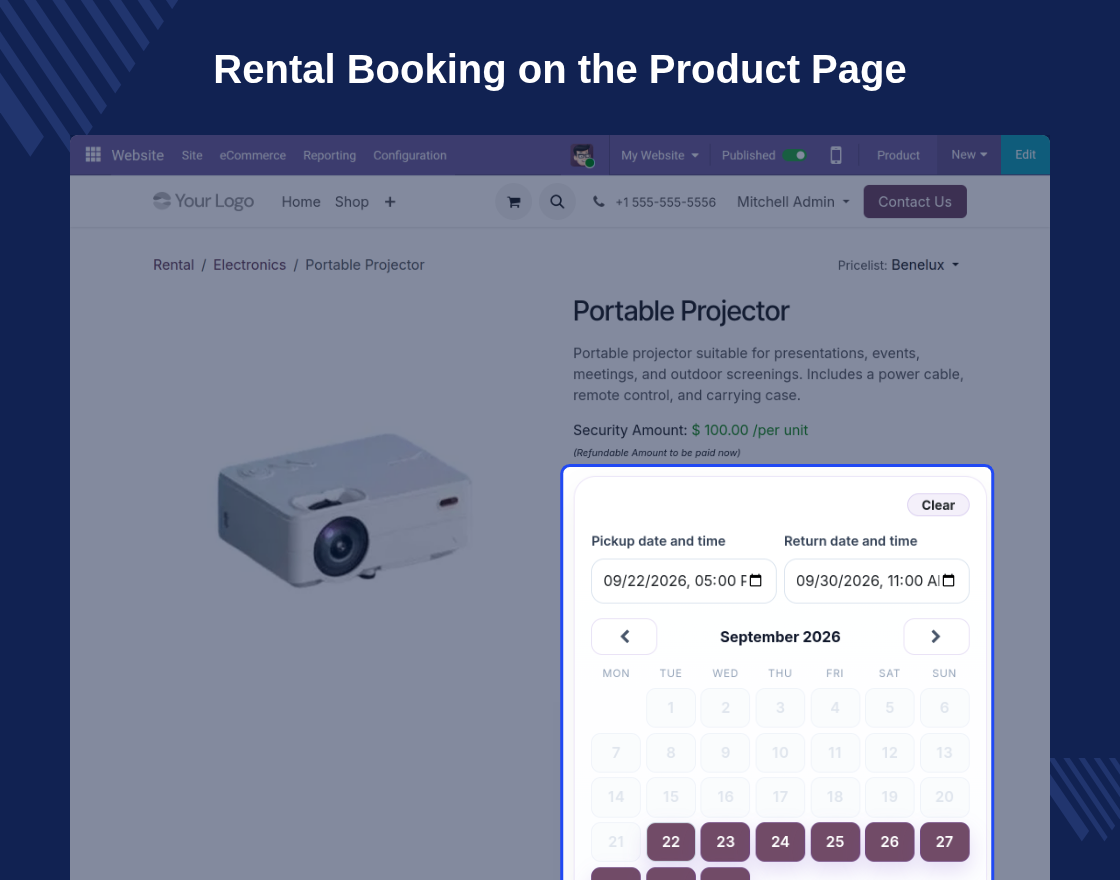Viewport: 1120px width, 880px height.
Task: Go to previous month in calendar
Action: (624, 636)
